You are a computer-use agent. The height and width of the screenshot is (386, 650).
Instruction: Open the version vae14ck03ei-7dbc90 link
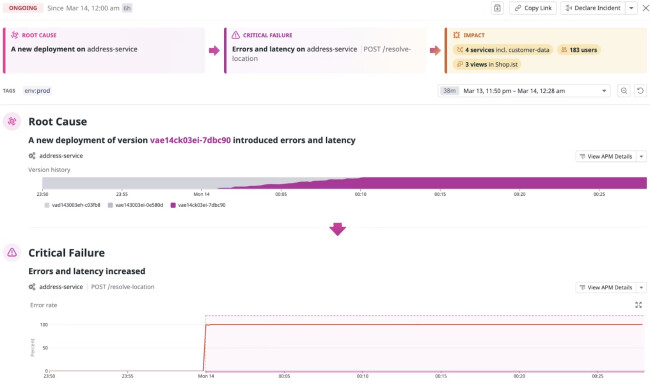point(190,140)
